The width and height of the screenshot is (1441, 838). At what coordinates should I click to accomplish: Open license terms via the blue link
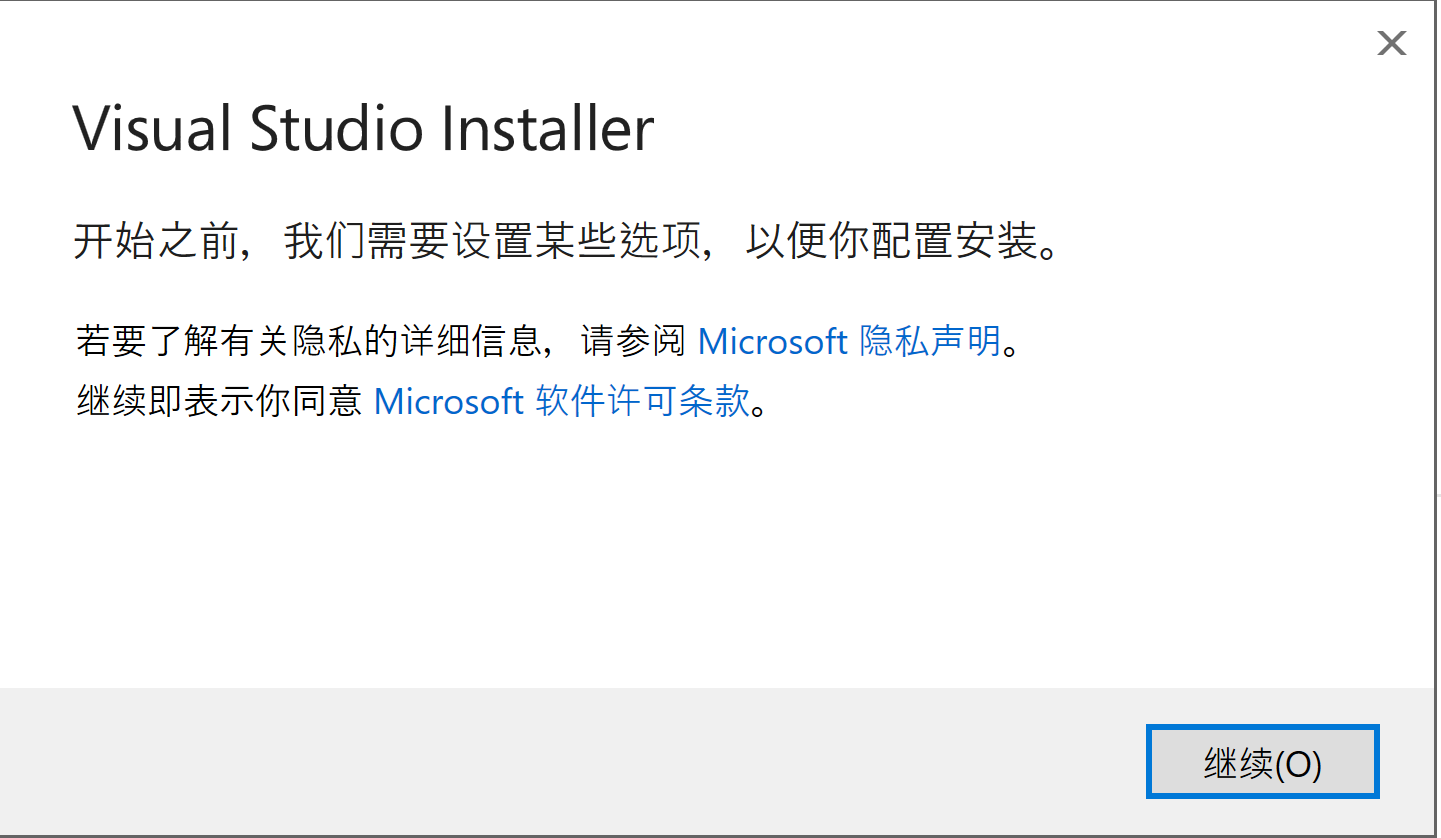tap(562, 401)
